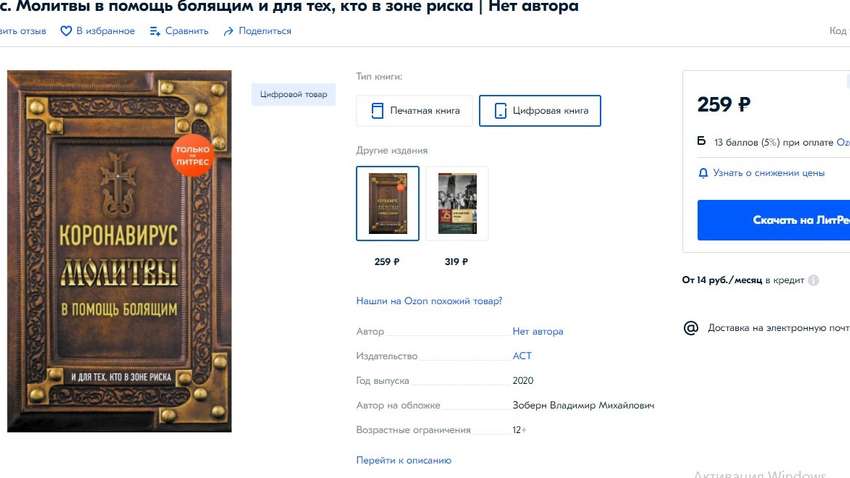Select Печатная книга book type

415,111
